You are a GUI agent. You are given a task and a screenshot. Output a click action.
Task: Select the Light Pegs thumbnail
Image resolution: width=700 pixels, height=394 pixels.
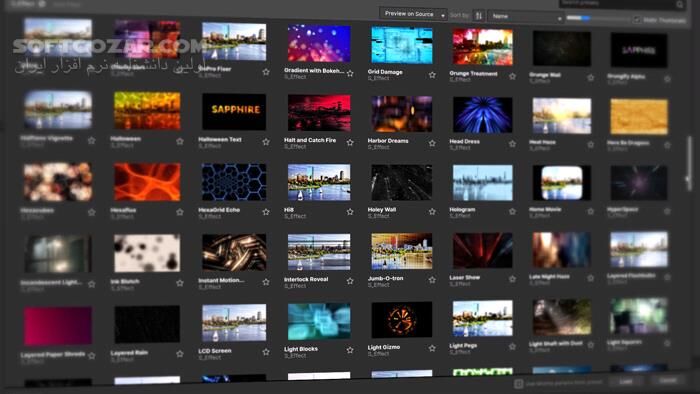483,318
